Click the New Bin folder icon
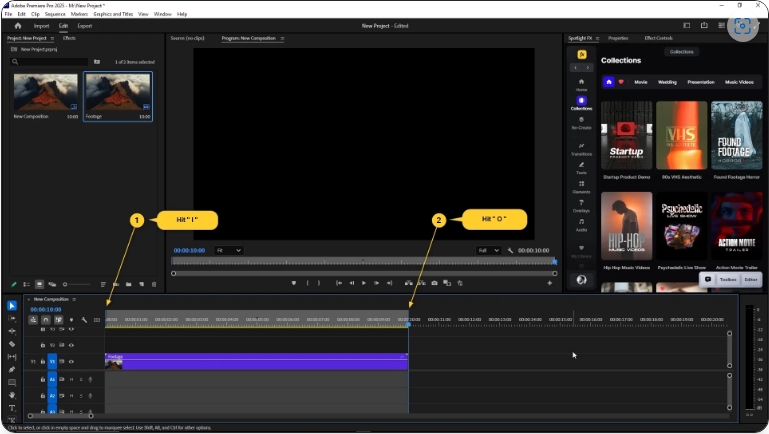 pos(128,284)
